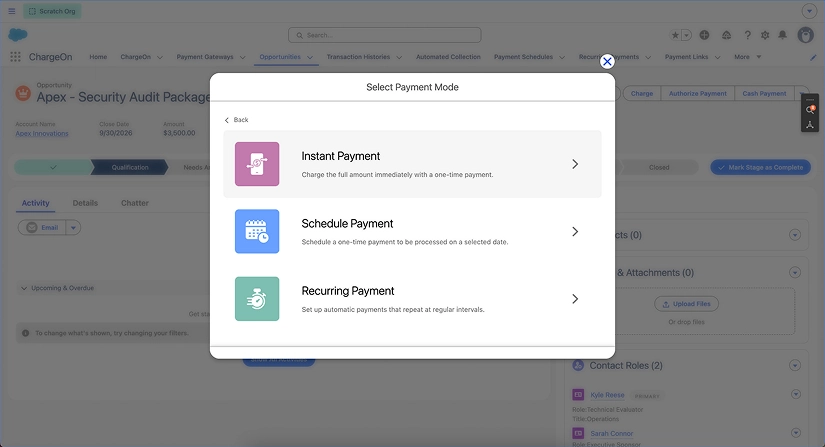Switch to the Details tab

[85, 203]
